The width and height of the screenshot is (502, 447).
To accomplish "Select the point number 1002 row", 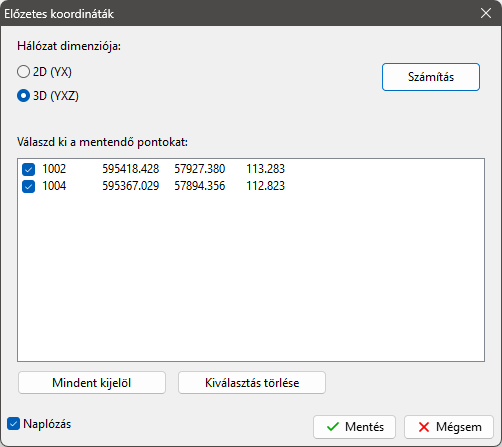I will (x=54, y=169).
